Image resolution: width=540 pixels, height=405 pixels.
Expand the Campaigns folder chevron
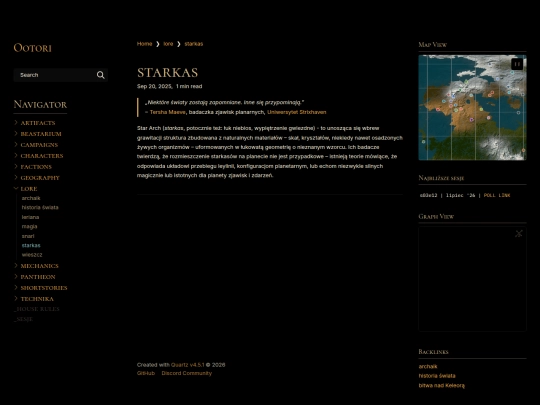(16, 144)
